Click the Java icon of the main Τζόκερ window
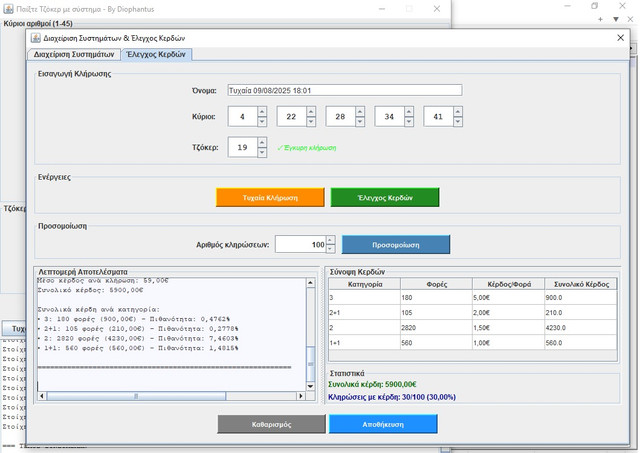The height and width of the screenshot is (453, 640). [x=8, y=9]
